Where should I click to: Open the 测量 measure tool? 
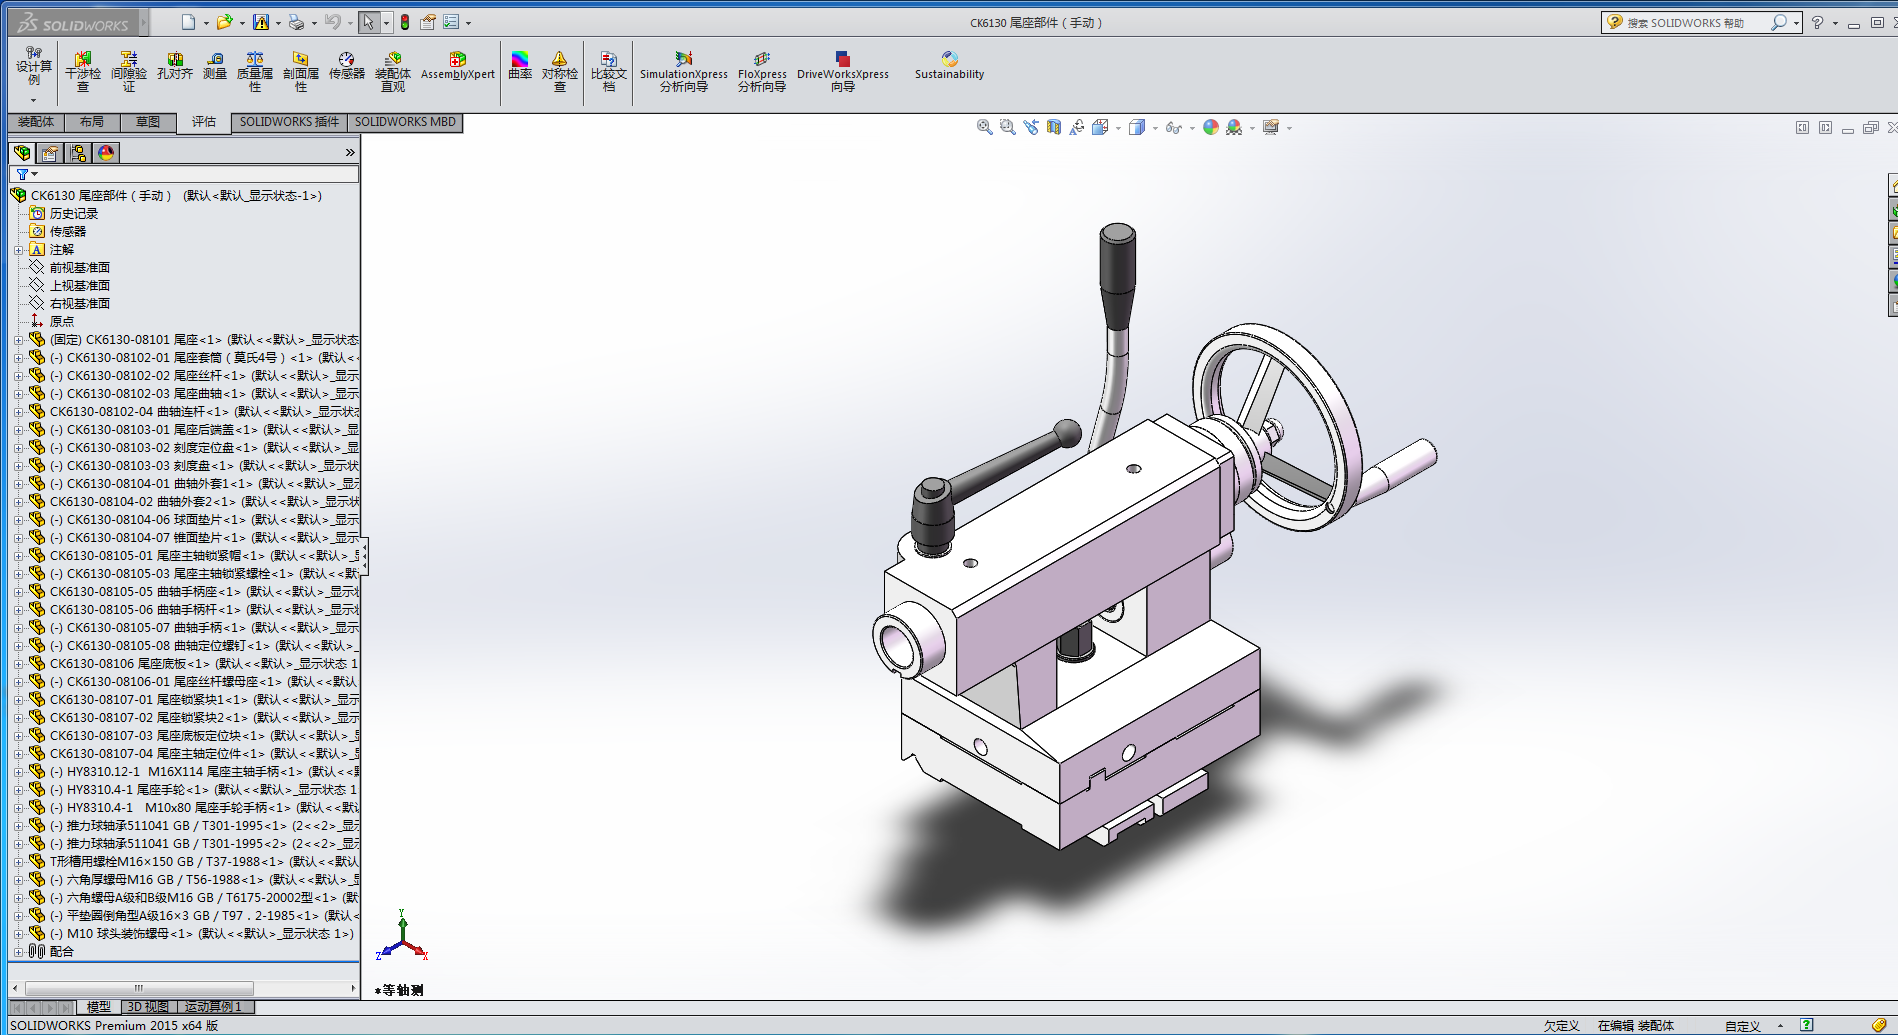point(215,66)
